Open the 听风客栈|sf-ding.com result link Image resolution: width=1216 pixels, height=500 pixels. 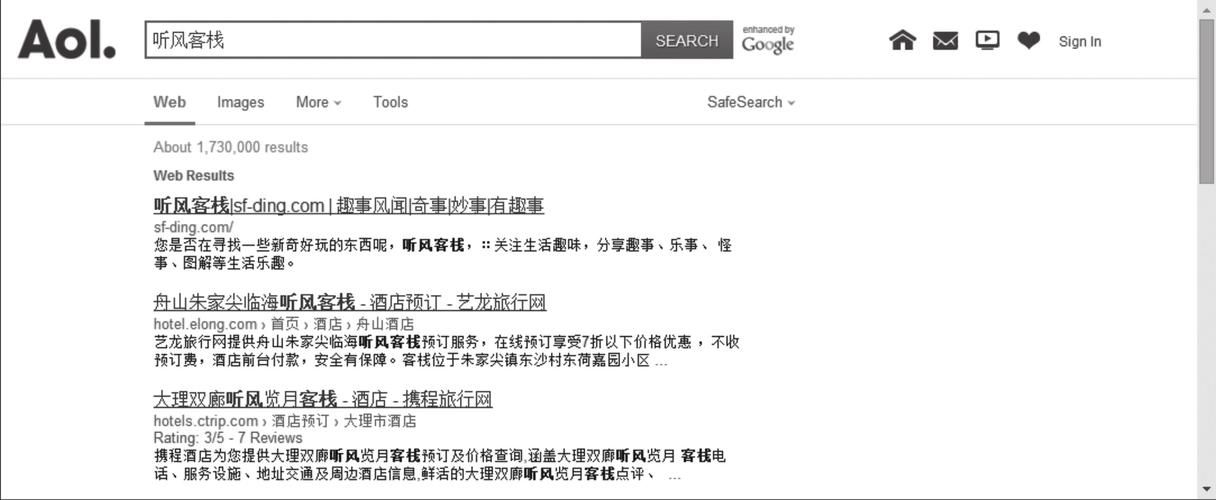349,206
